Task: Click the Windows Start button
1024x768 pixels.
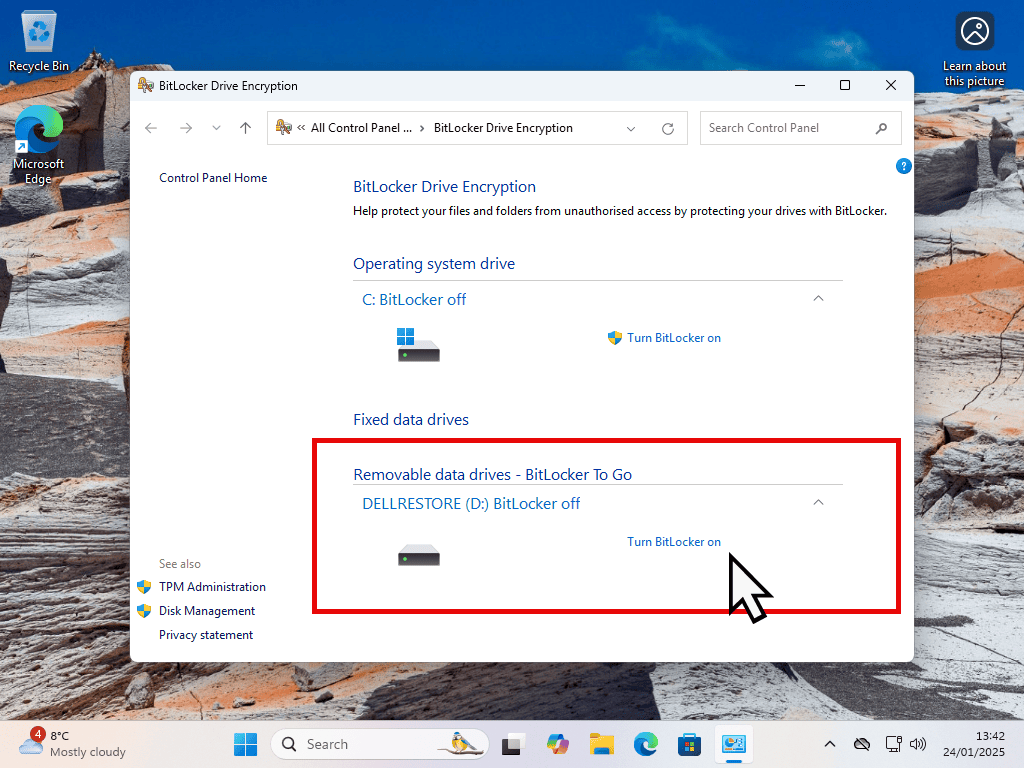Action: [x=245, y=744]
